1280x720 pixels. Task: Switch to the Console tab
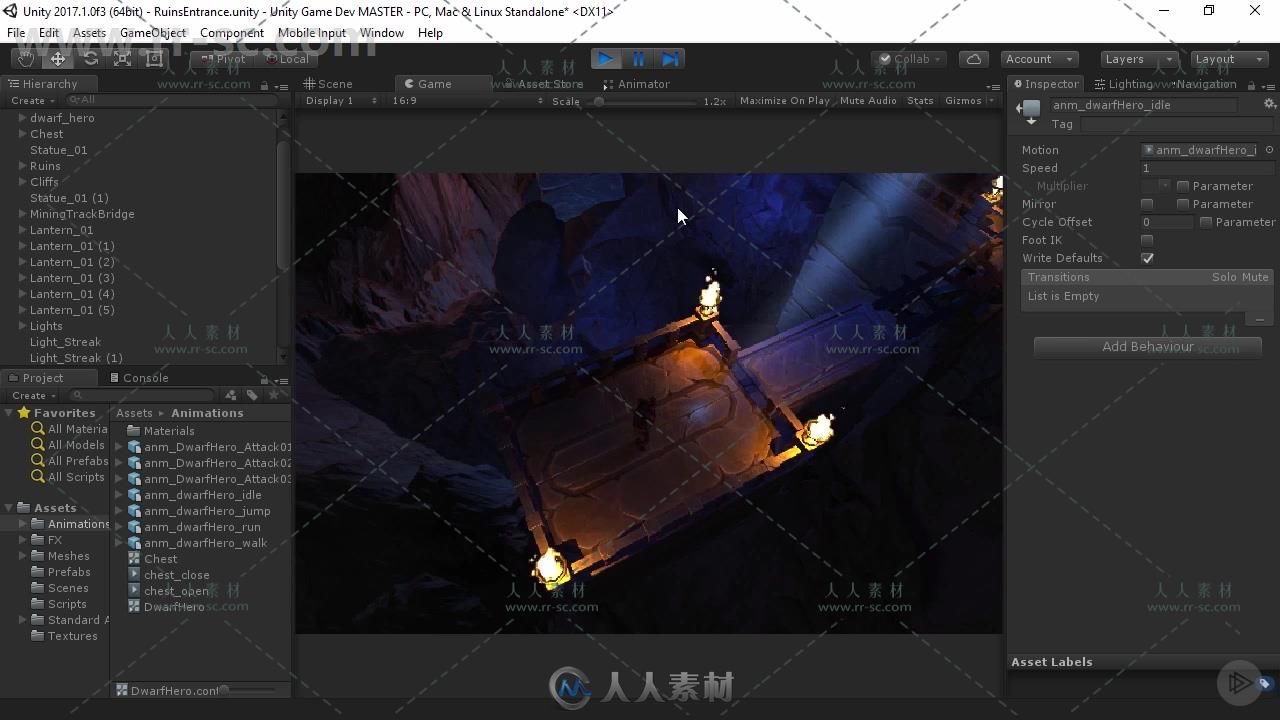[x=138, y=378]
